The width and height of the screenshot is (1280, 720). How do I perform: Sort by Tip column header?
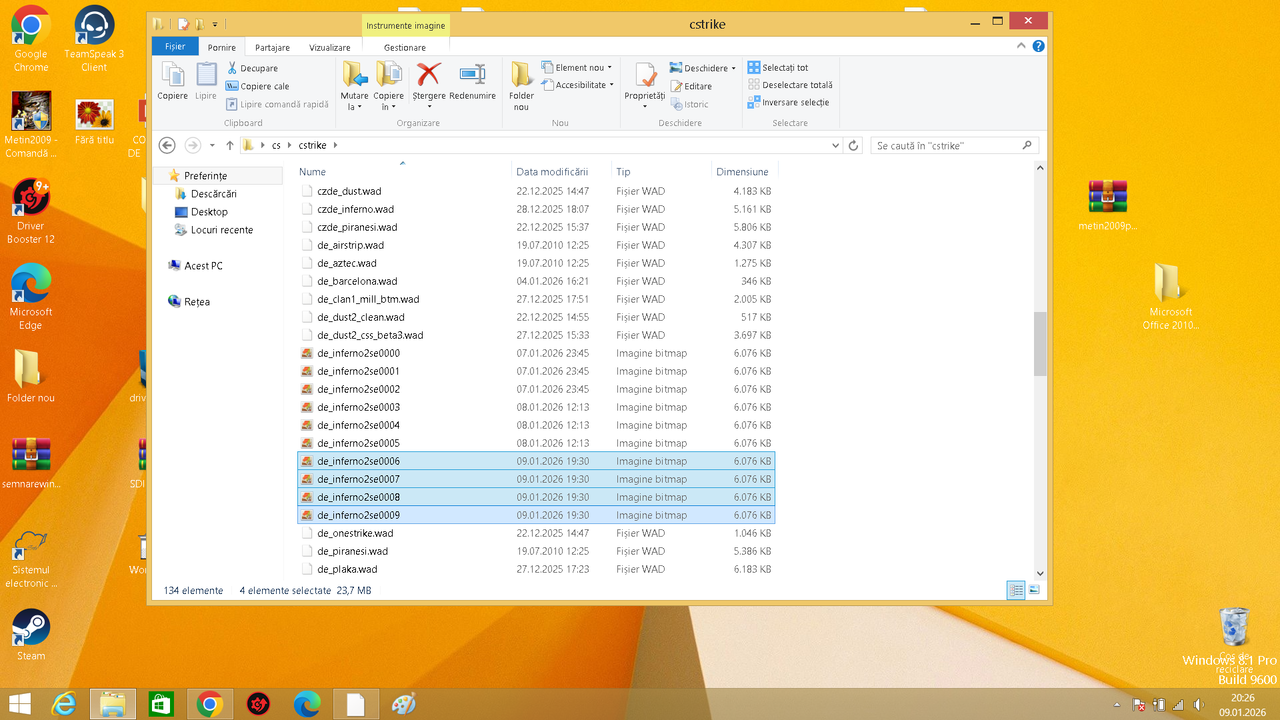(661, 172)
